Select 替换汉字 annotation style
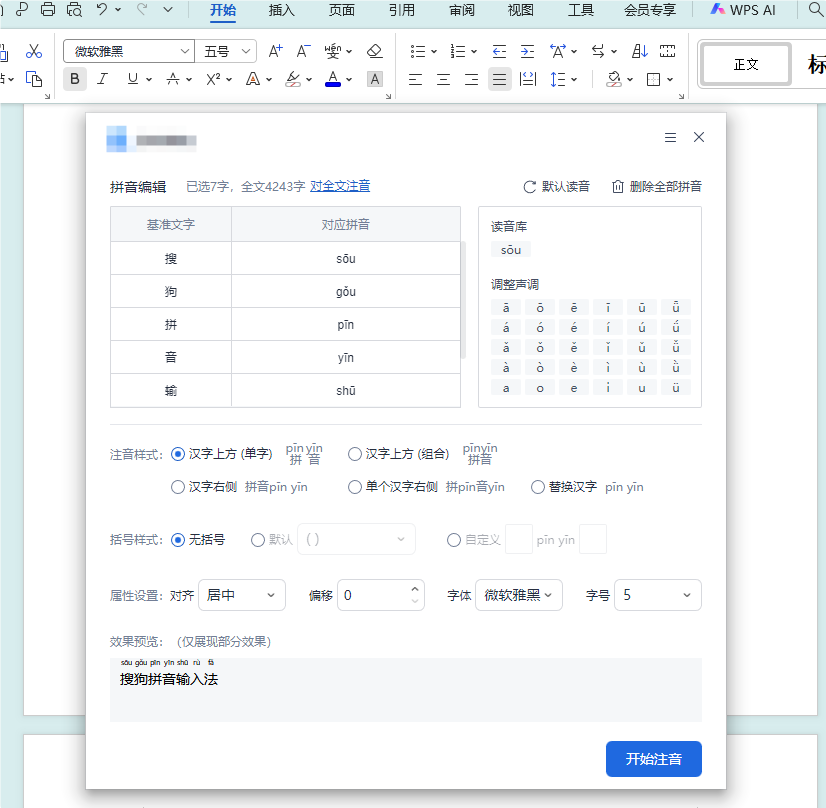 point(538,487)
